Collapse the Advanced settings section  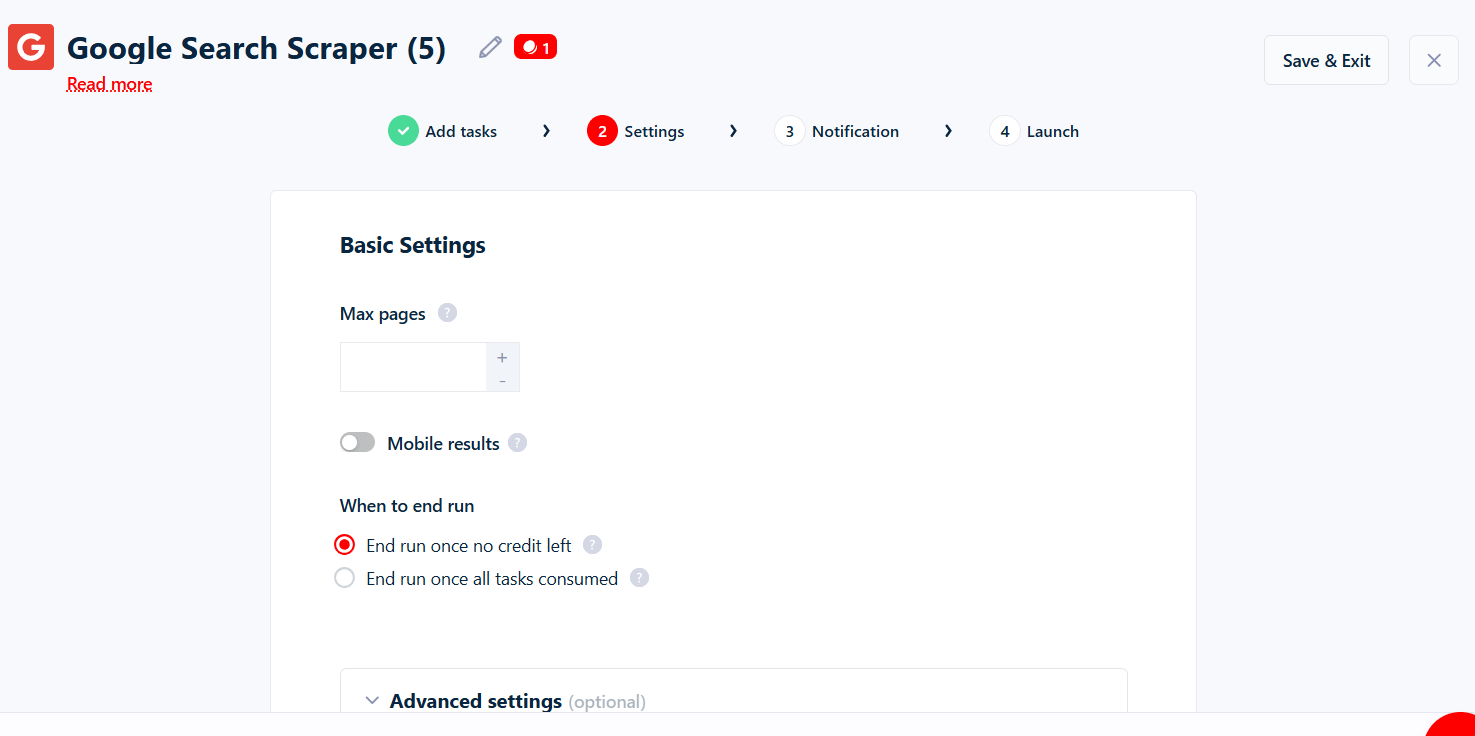tap(372, 700)
